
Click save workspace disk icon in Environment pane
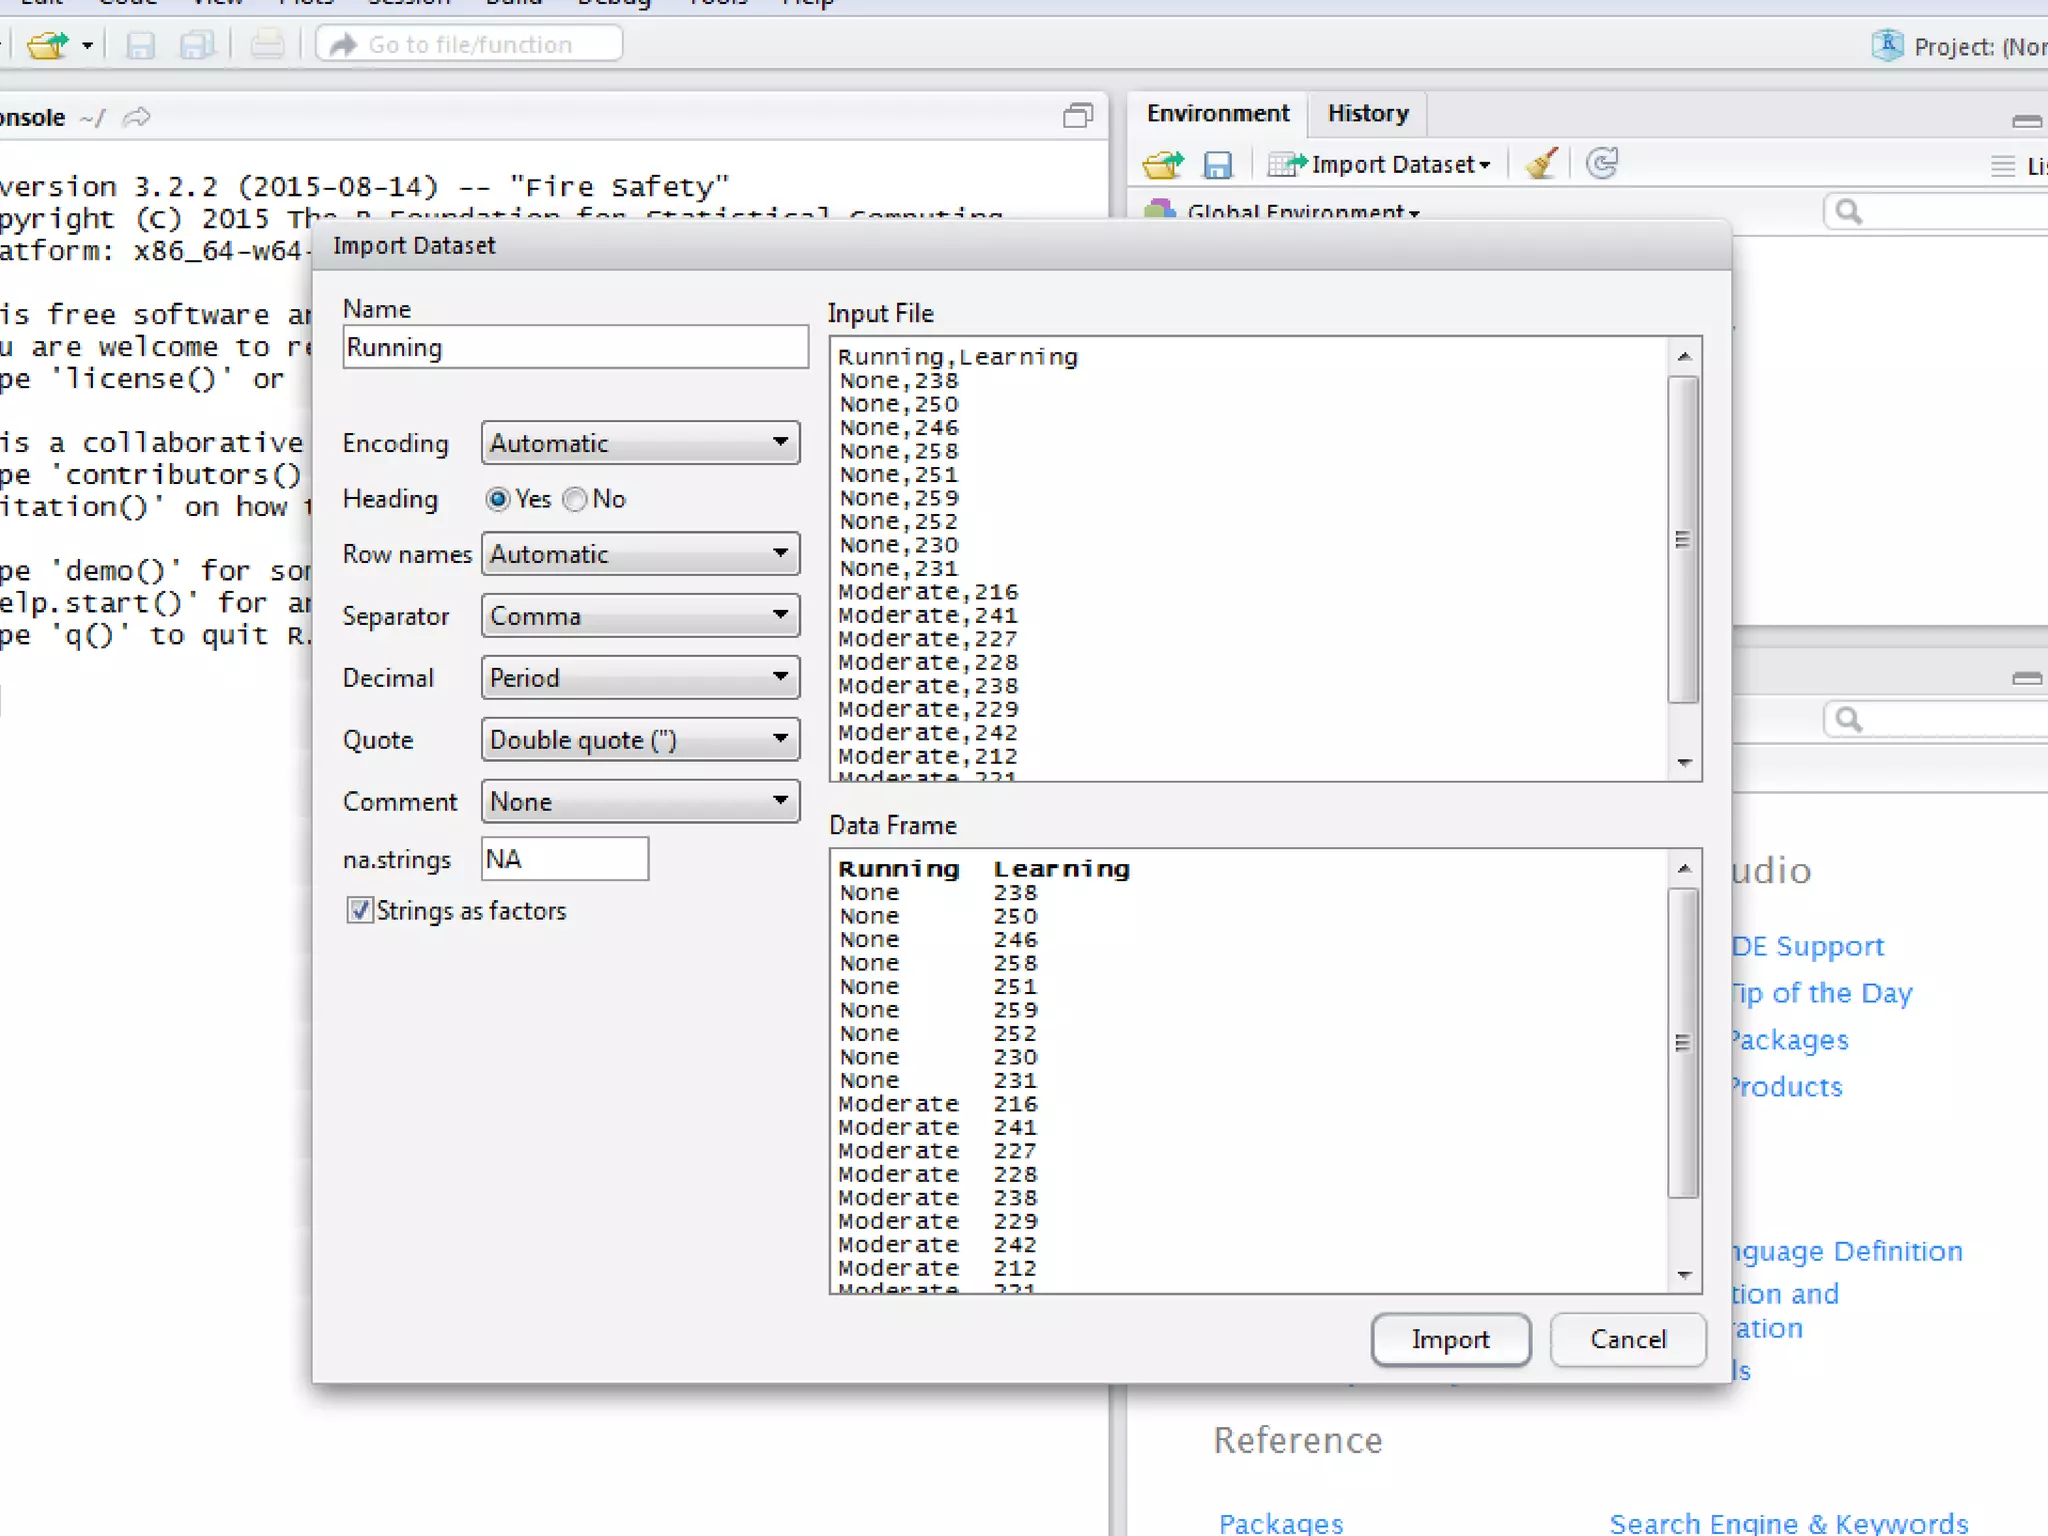tap(1217, 165)
